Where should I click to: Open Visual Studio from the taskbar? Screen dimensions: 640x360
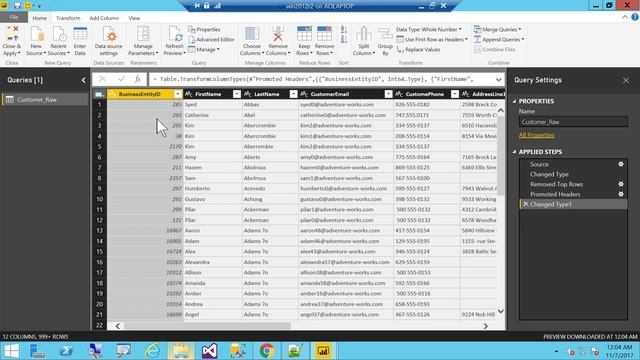tap(209, 351)
